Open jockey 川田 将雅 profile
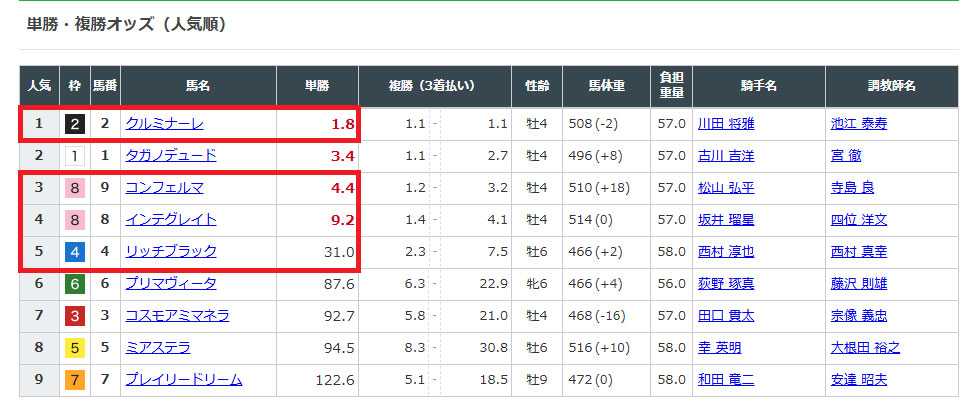 click(727, 124)
